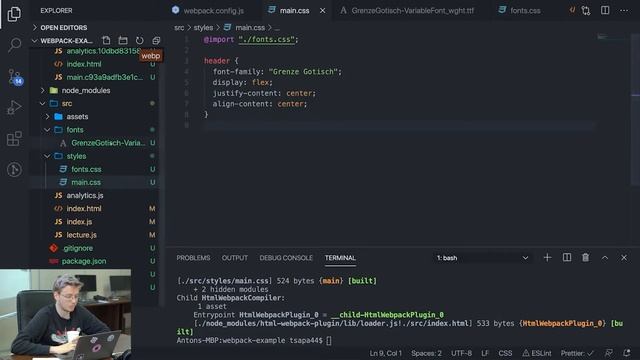640x360 pixels.
Task: Split the terminal panel
Action: click(567, 258)
